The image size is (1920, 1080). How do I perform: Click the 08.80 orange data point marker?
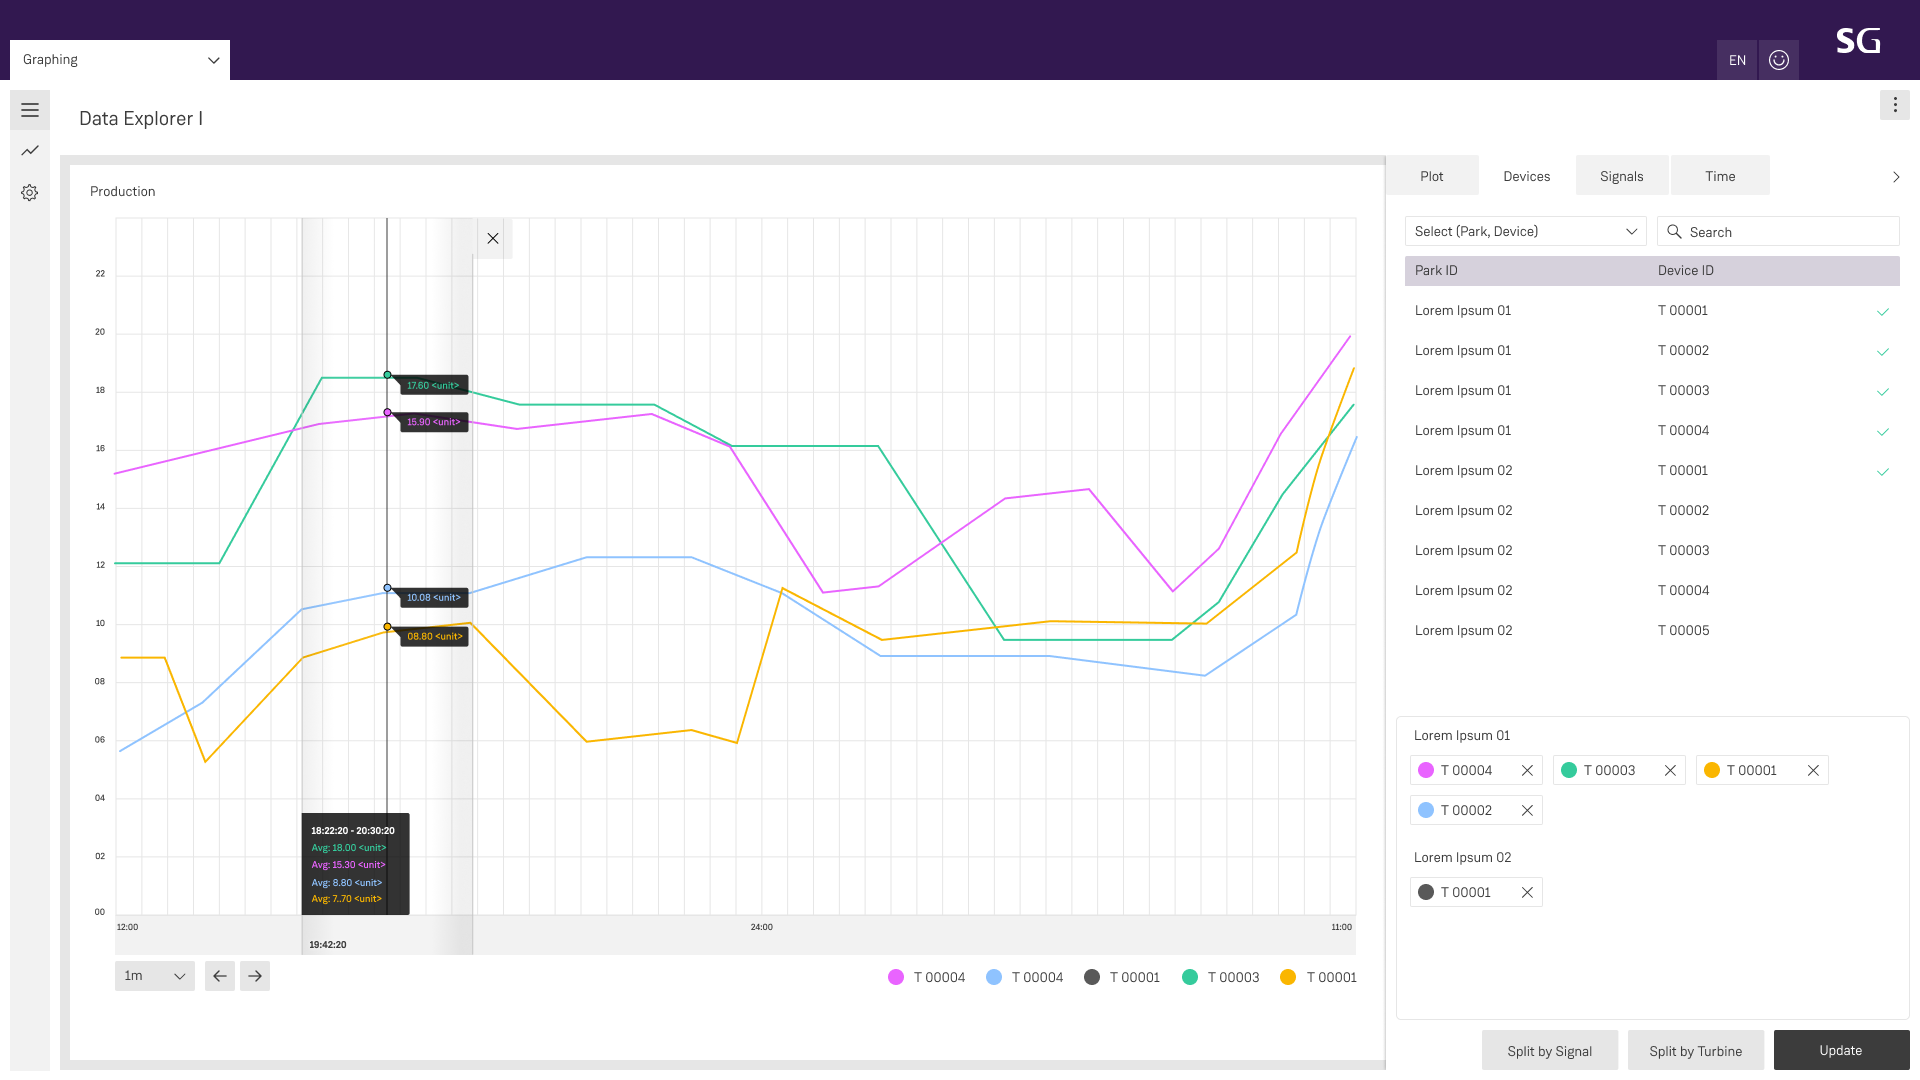click(x=387, y=627)
